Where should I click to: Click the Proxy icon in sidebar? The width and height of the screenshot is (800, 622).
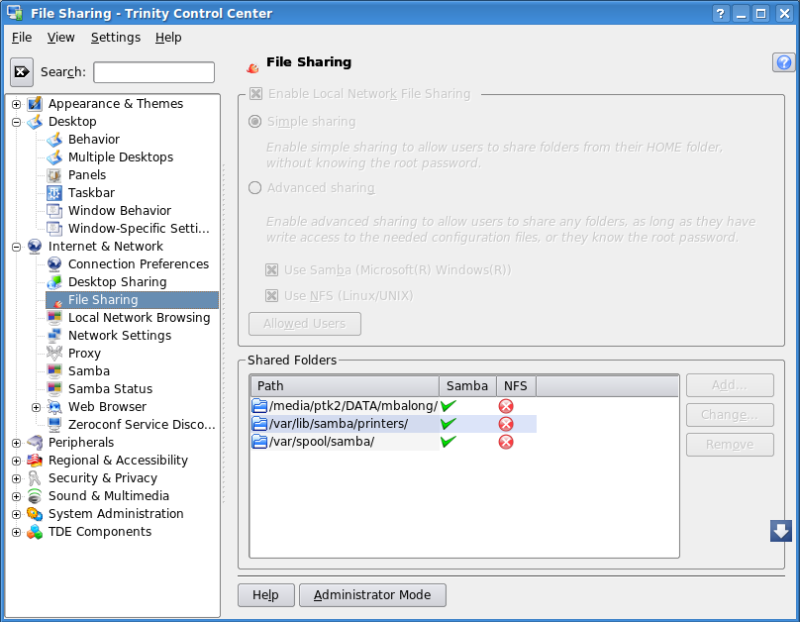(54, 353)
